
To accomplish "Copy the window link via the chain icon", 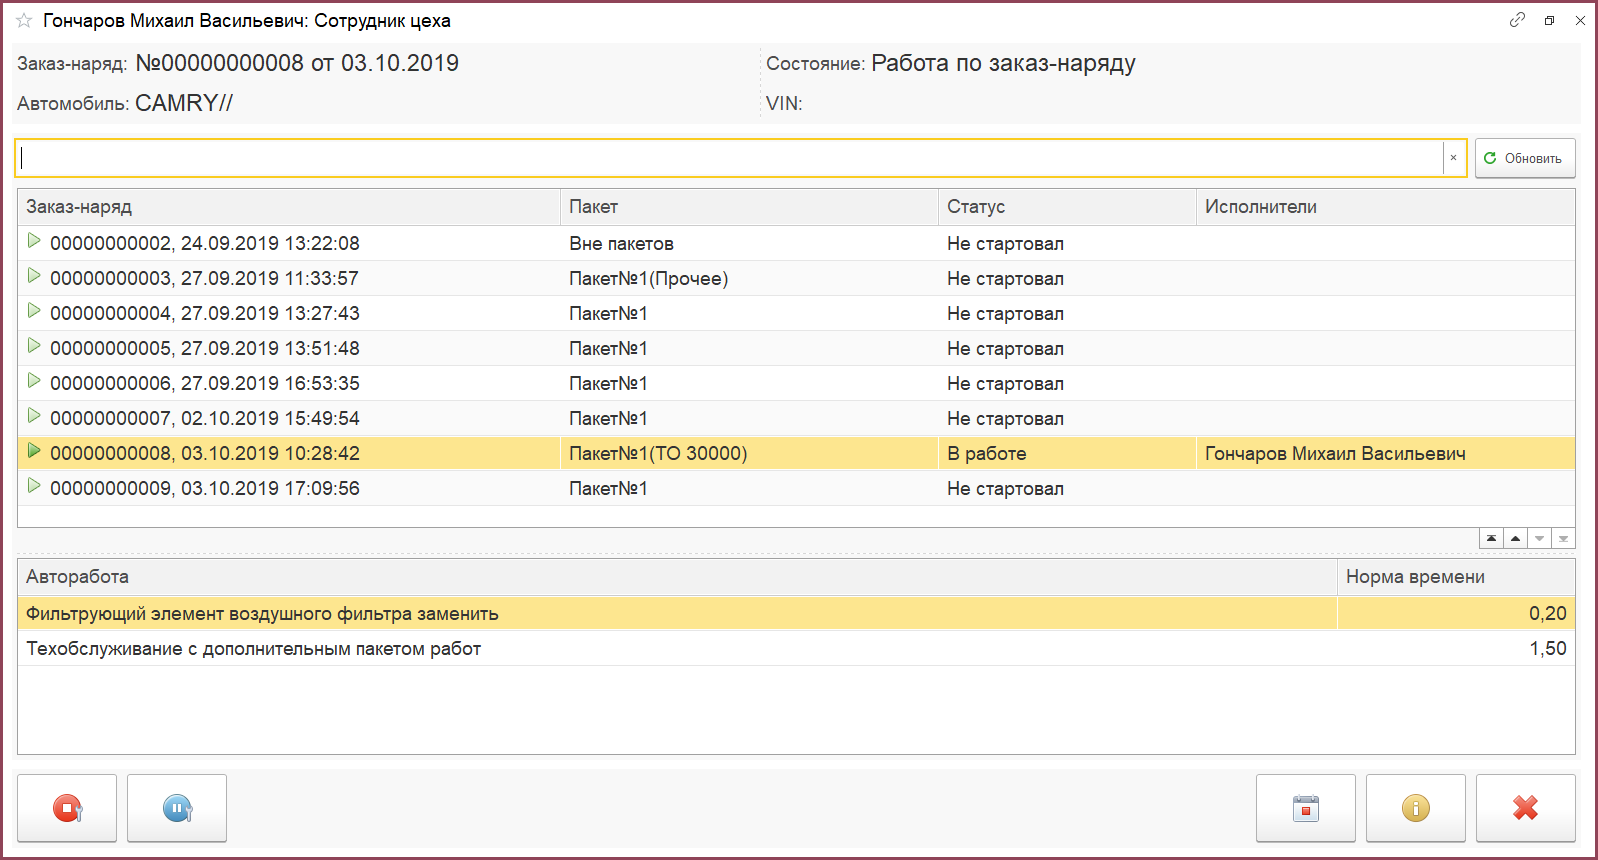I will 1517,20.
